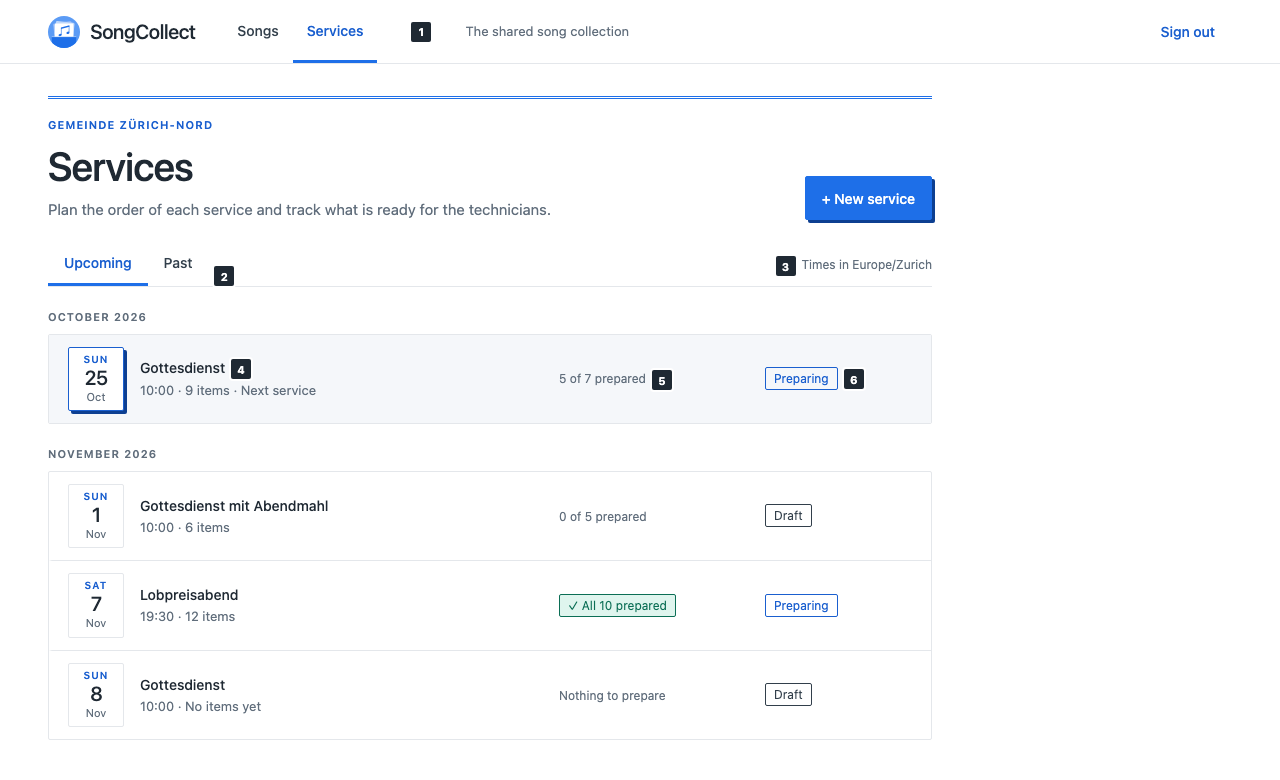Click the Preparing badge for 25 Oct Gottesdienst
The height and width of the screenshot is (780, 1280).
(801, 379)
